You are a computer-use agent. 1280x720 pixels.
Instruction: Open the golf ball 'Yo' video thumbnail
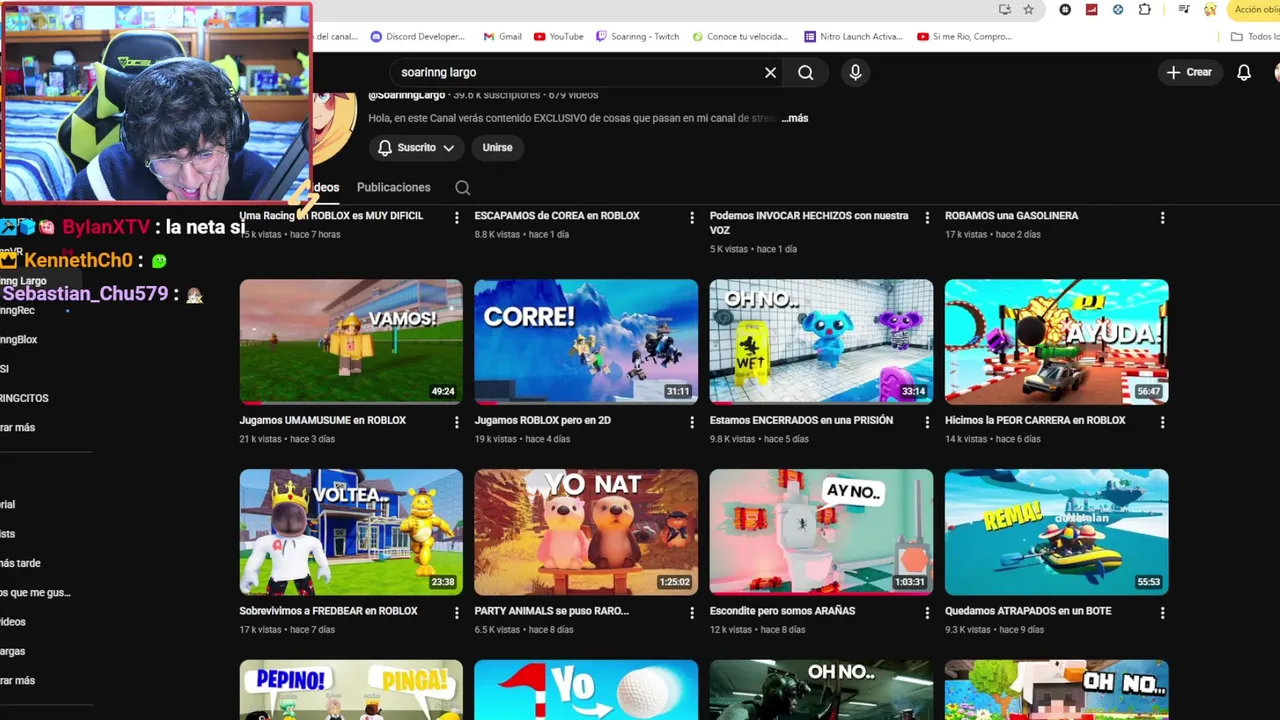(x=586, y=690)
